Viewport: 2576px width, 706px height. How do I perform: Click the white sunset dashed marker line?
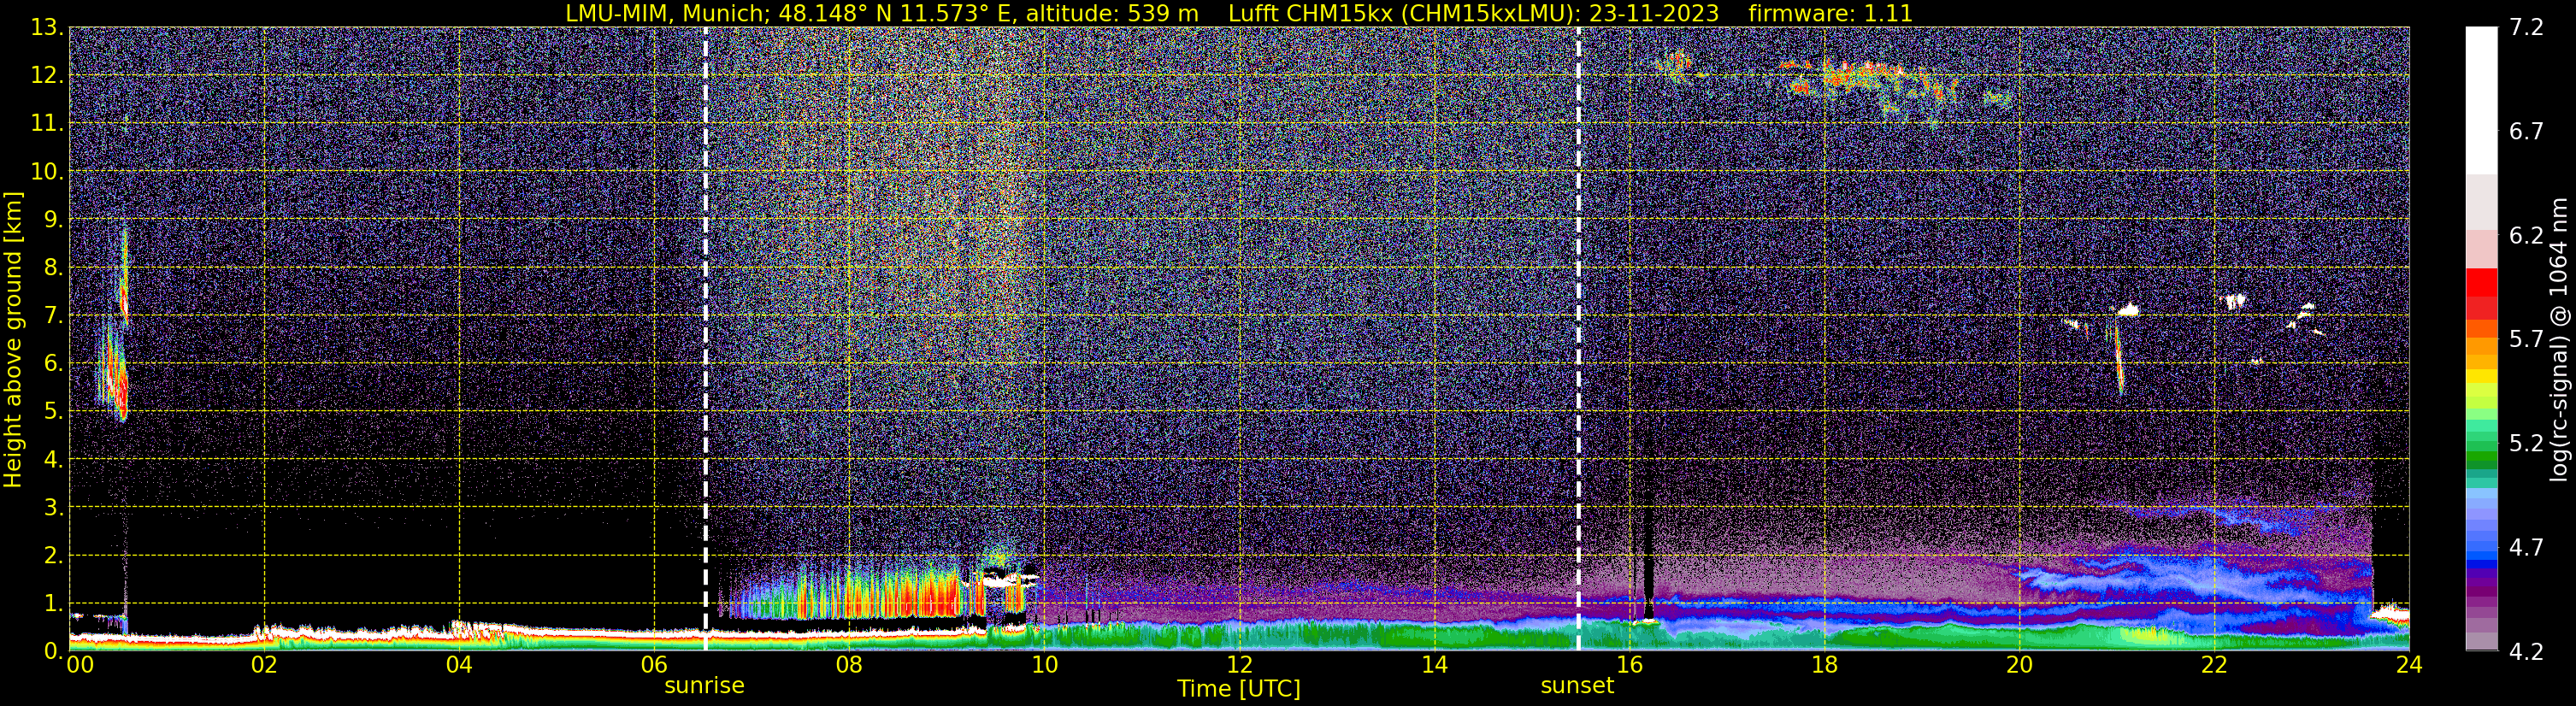pos(1579,340)
